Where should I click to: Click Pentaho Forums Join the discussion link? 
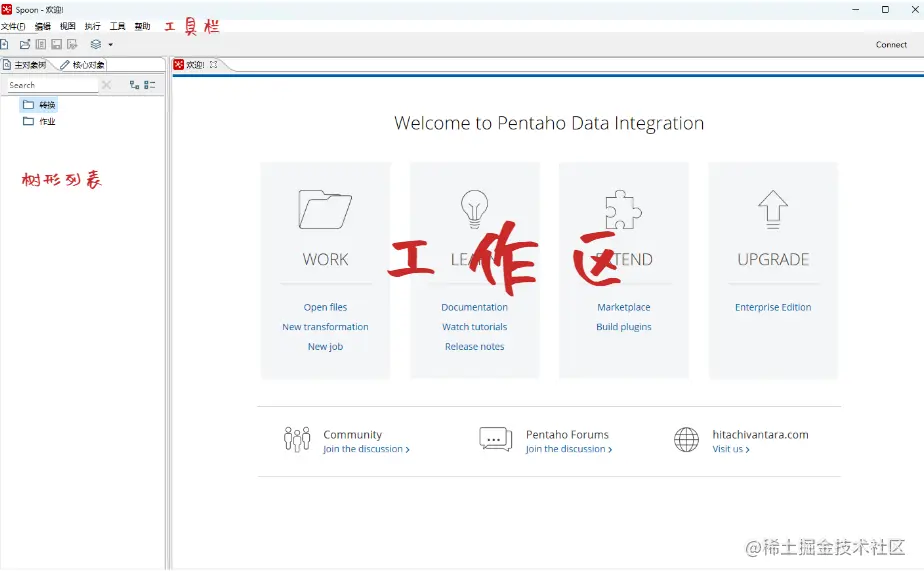(x=569, y=449)
